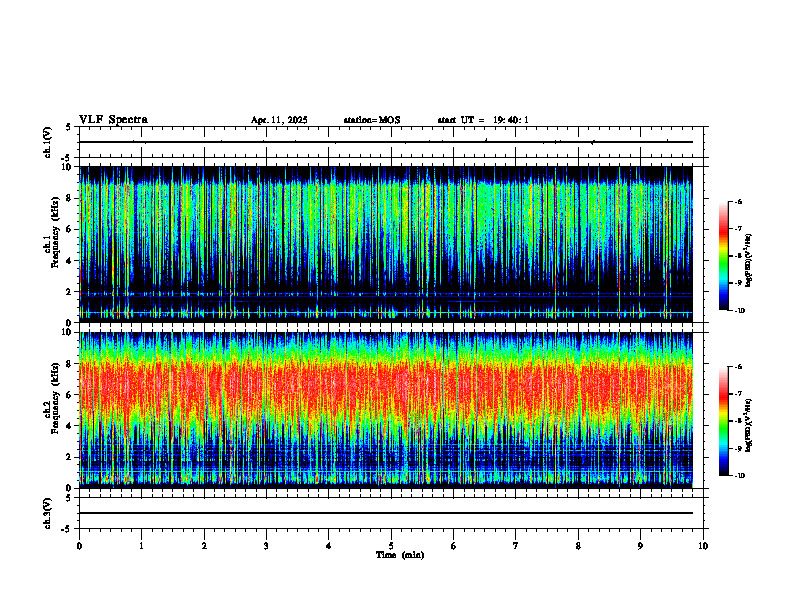Click the ch.2 frequency axis "8" tick label
792x612 pixels.
(x=70, y=364)
